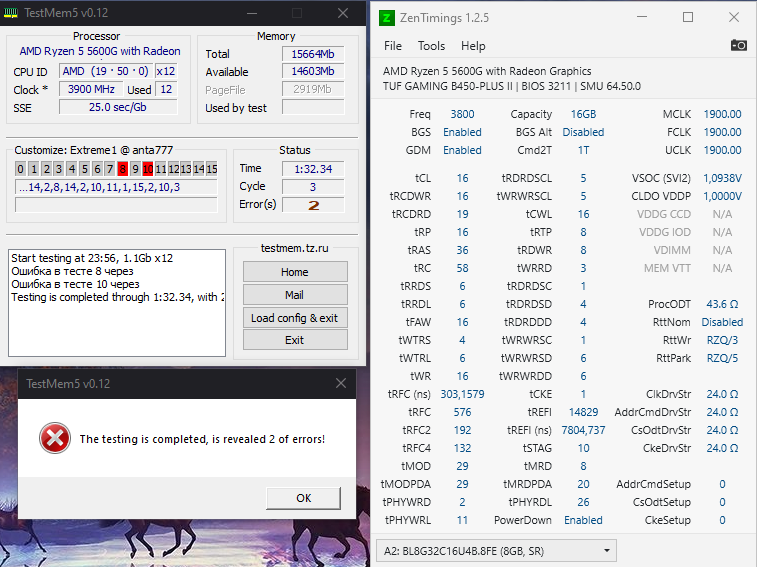
Task: Maximize the ZenTimings window
Action: coord(688,17)
